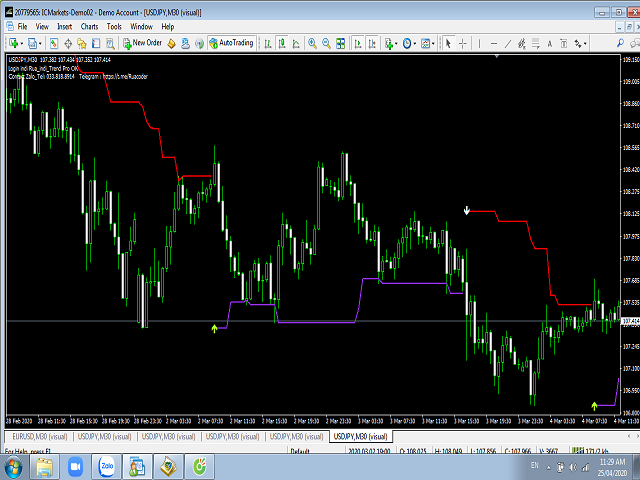Image resolution: width=640 pixels, height=480 pixels.
Task: Open the Market Watch window icon
Action: point(54,43)
